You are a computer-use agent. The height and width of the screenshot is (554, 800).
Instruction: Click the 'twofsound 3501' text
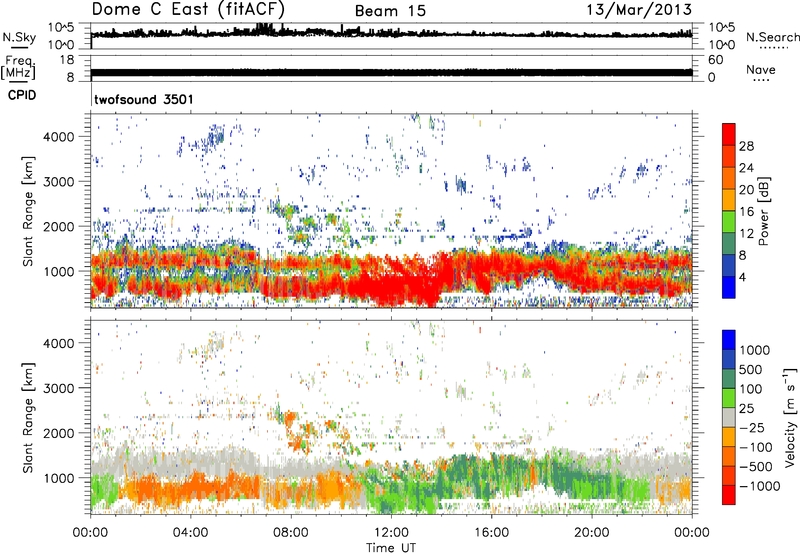coord(144,99)
